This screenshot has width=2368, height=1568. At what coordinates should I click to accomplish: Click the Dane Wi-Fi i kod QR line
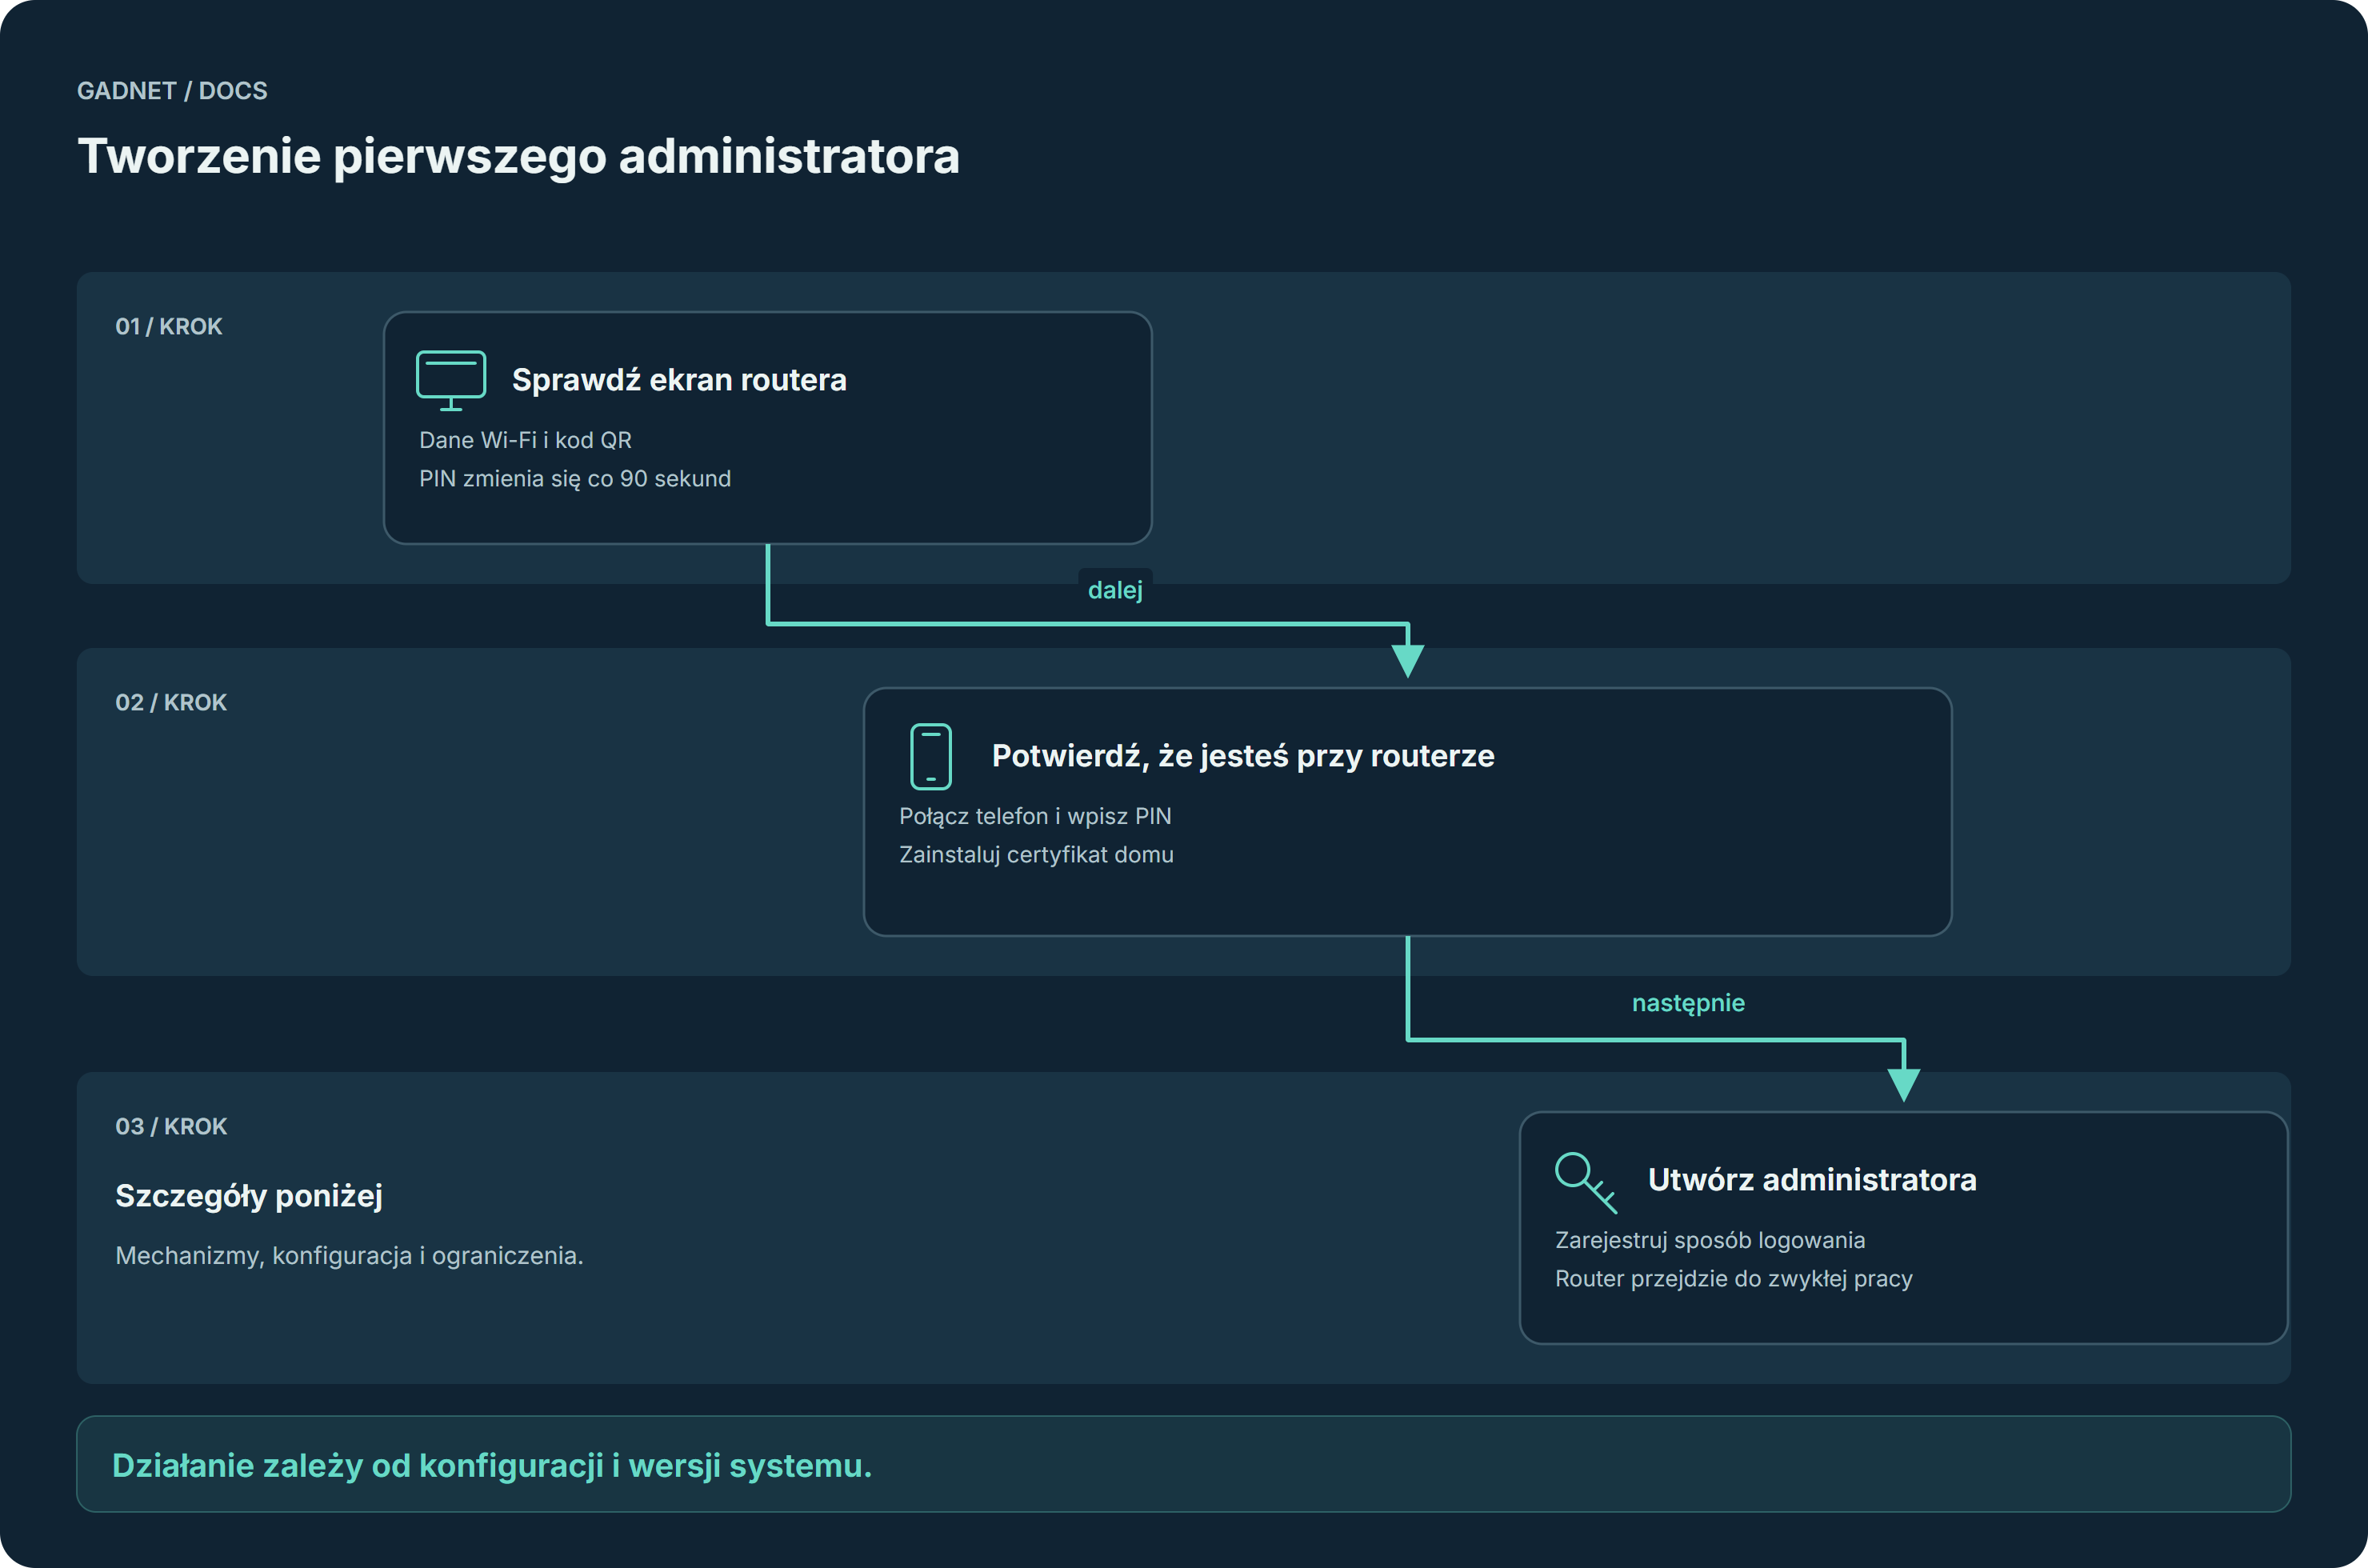pyautogui.click(x=525, y=440)
